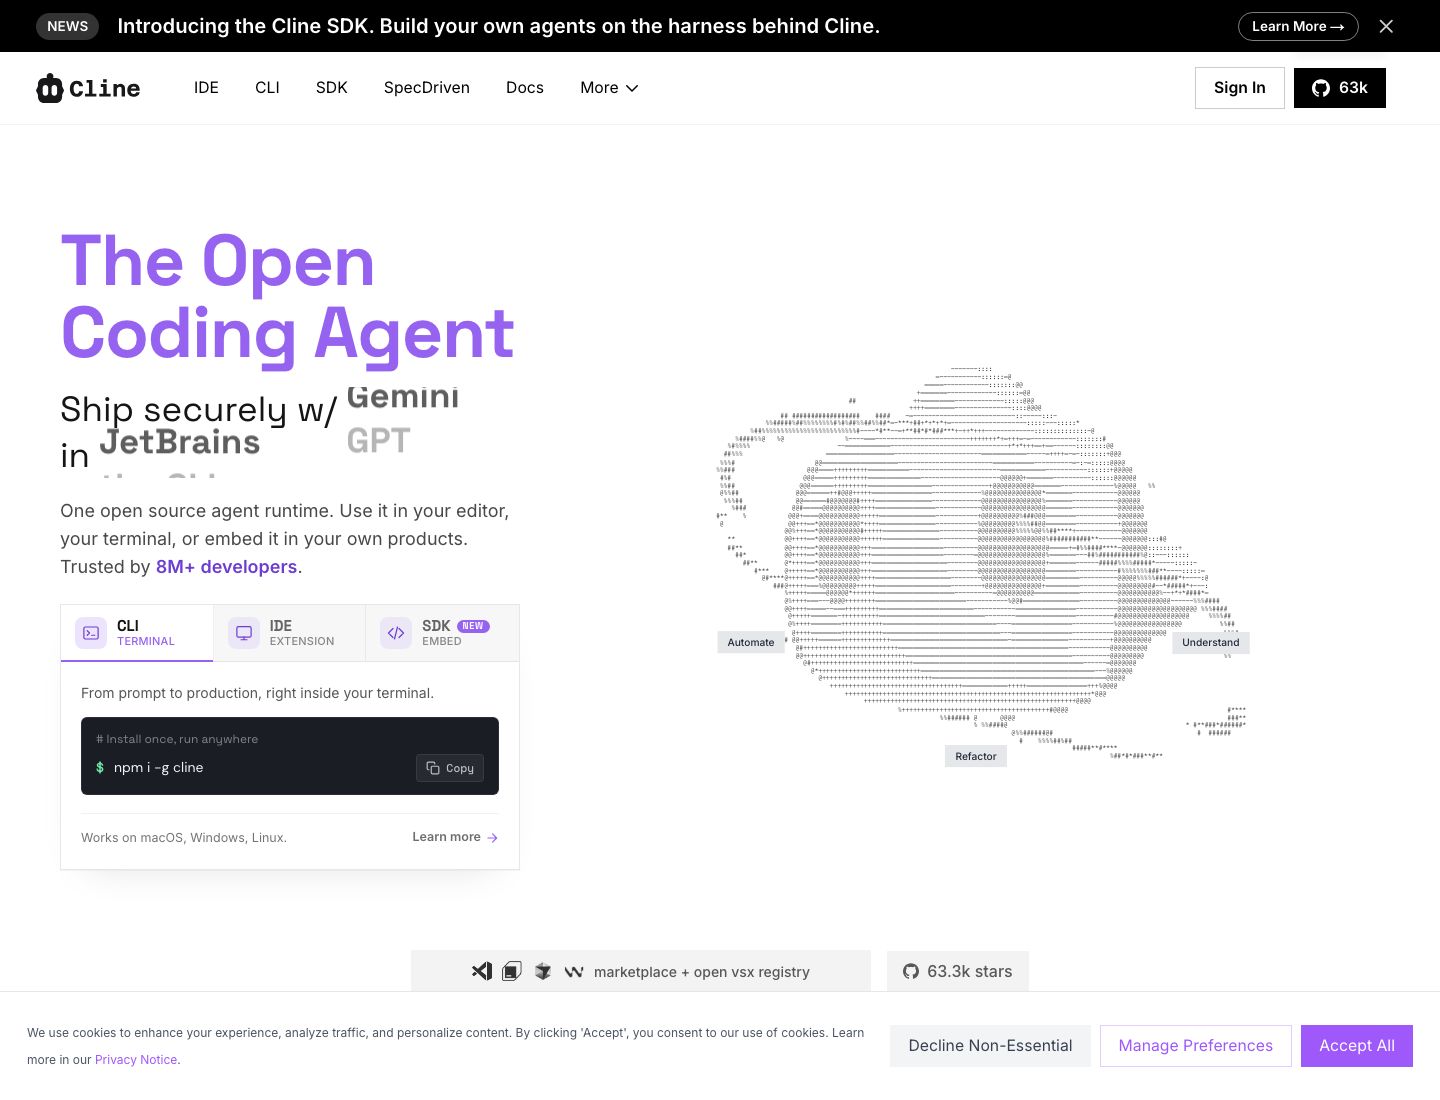Image resolution: width=1440 pixels, height=1100 pixels.
Task: Click 'marketplace + open vsx registry' text
Action: click(x=702, y=972)
